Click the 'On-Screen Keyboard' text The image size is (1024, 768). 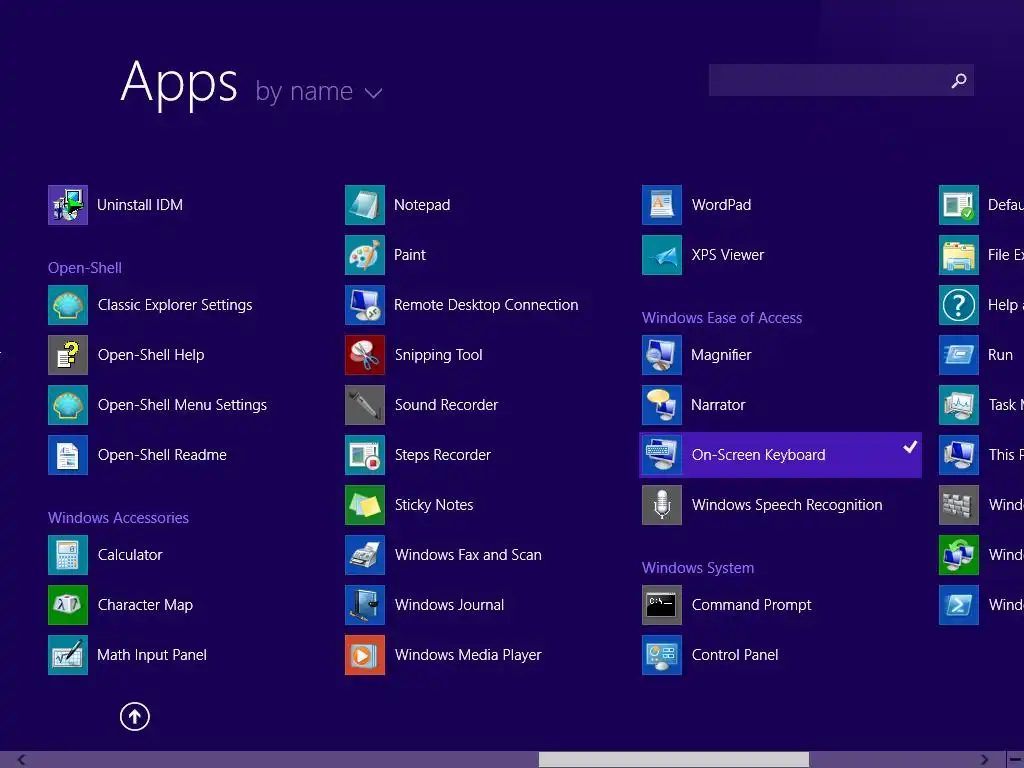click(x=758, y=455)
